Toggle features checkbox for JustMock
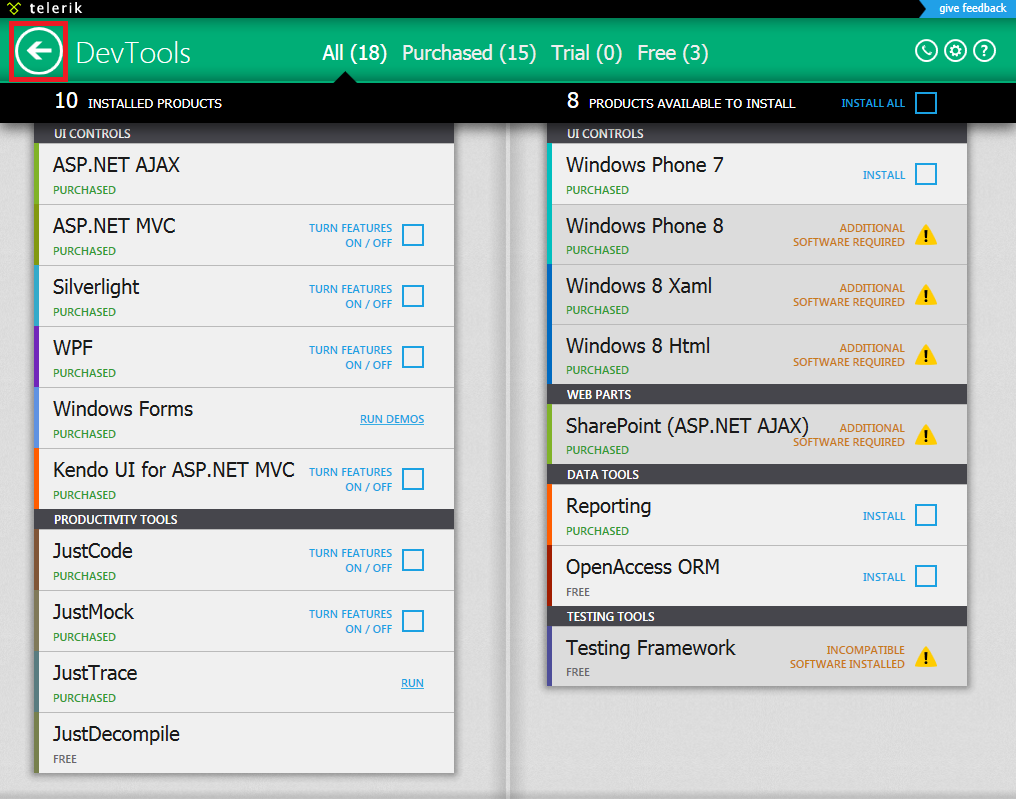 [413, 621]
